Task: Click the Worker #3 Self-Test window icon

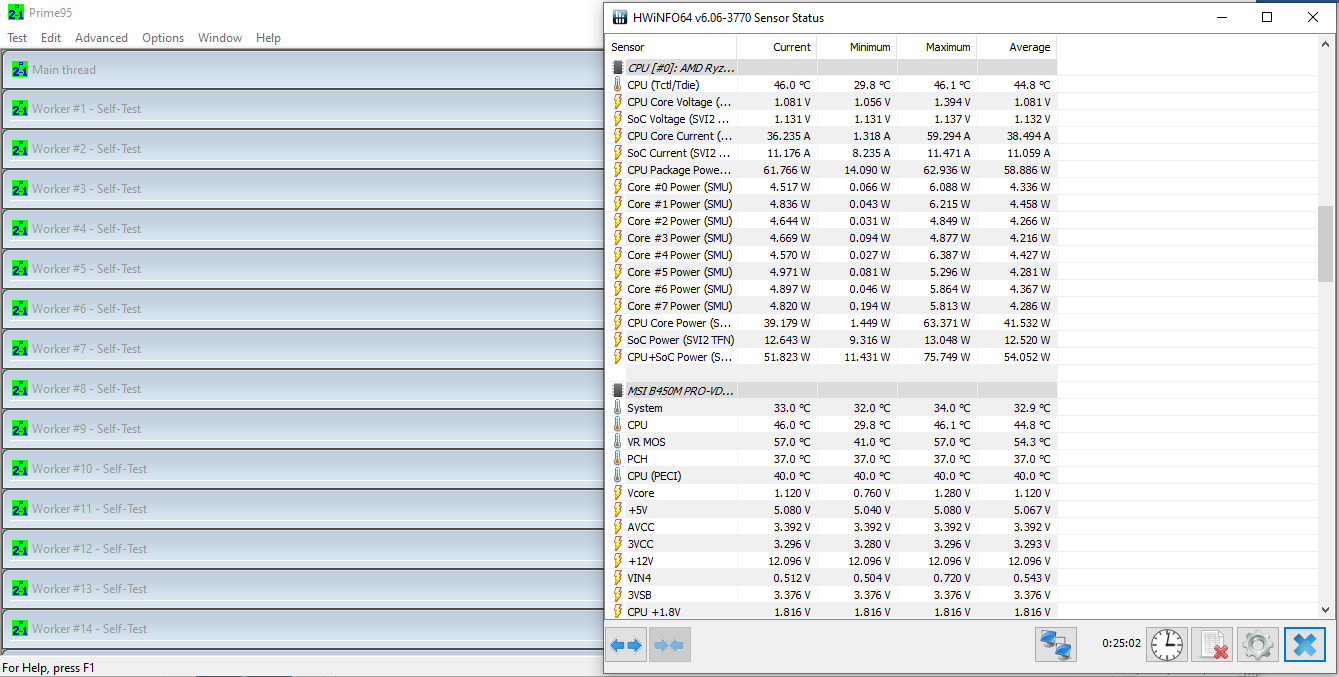Action: pos(20,189)
